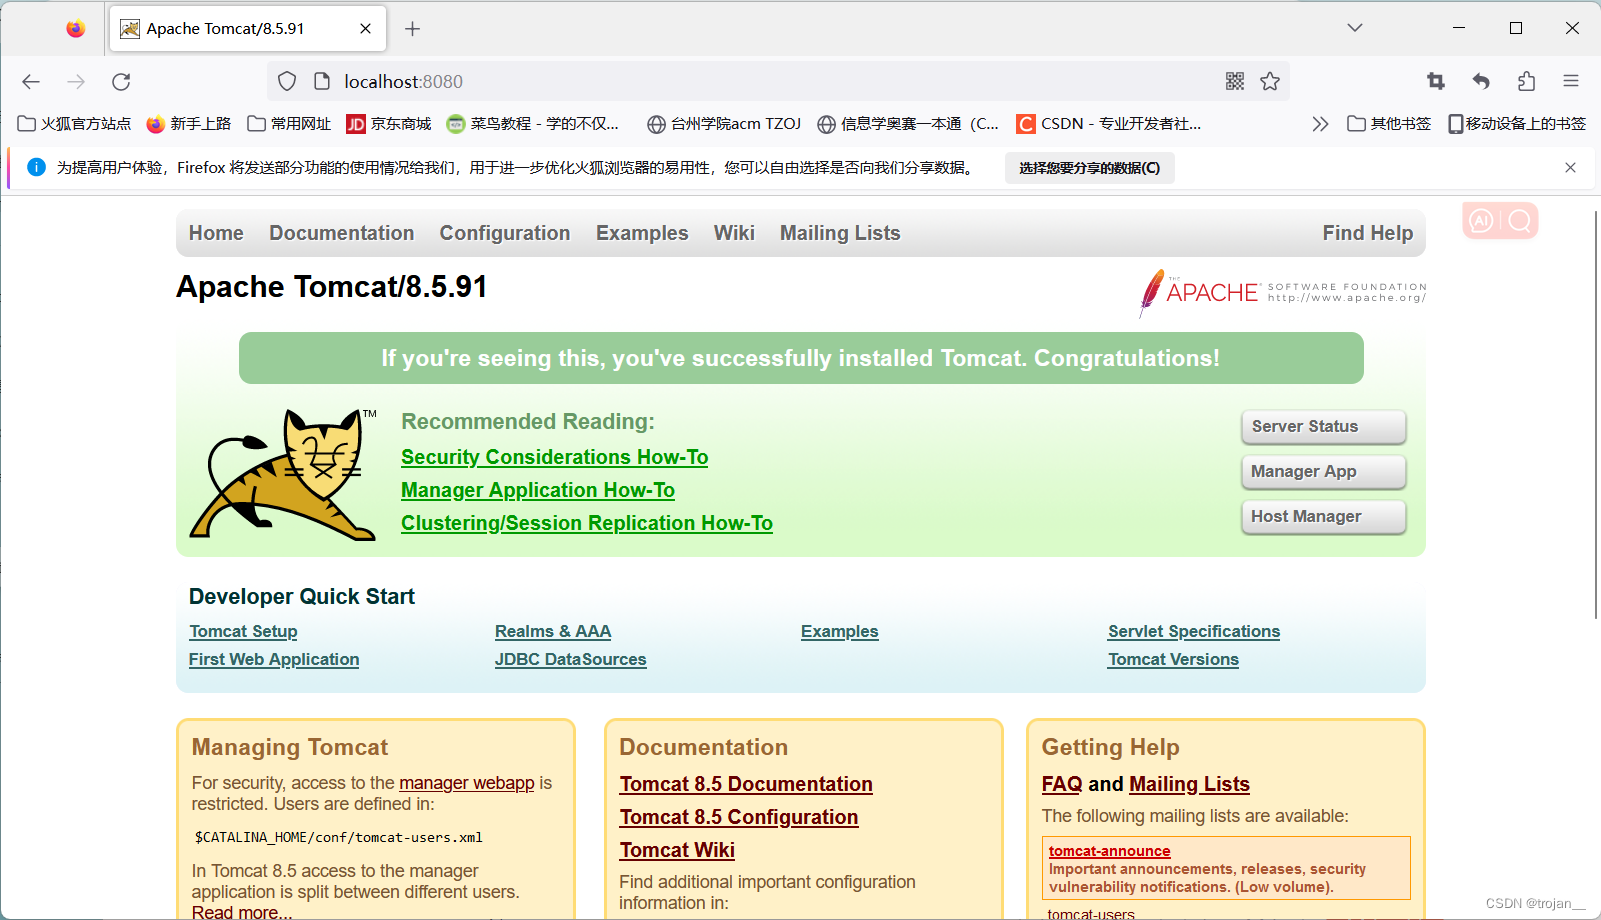Screen dimensions: 1601x920
Task: Open Clustering/Session Replication How-To link
Action: click(x=587, y=523)
